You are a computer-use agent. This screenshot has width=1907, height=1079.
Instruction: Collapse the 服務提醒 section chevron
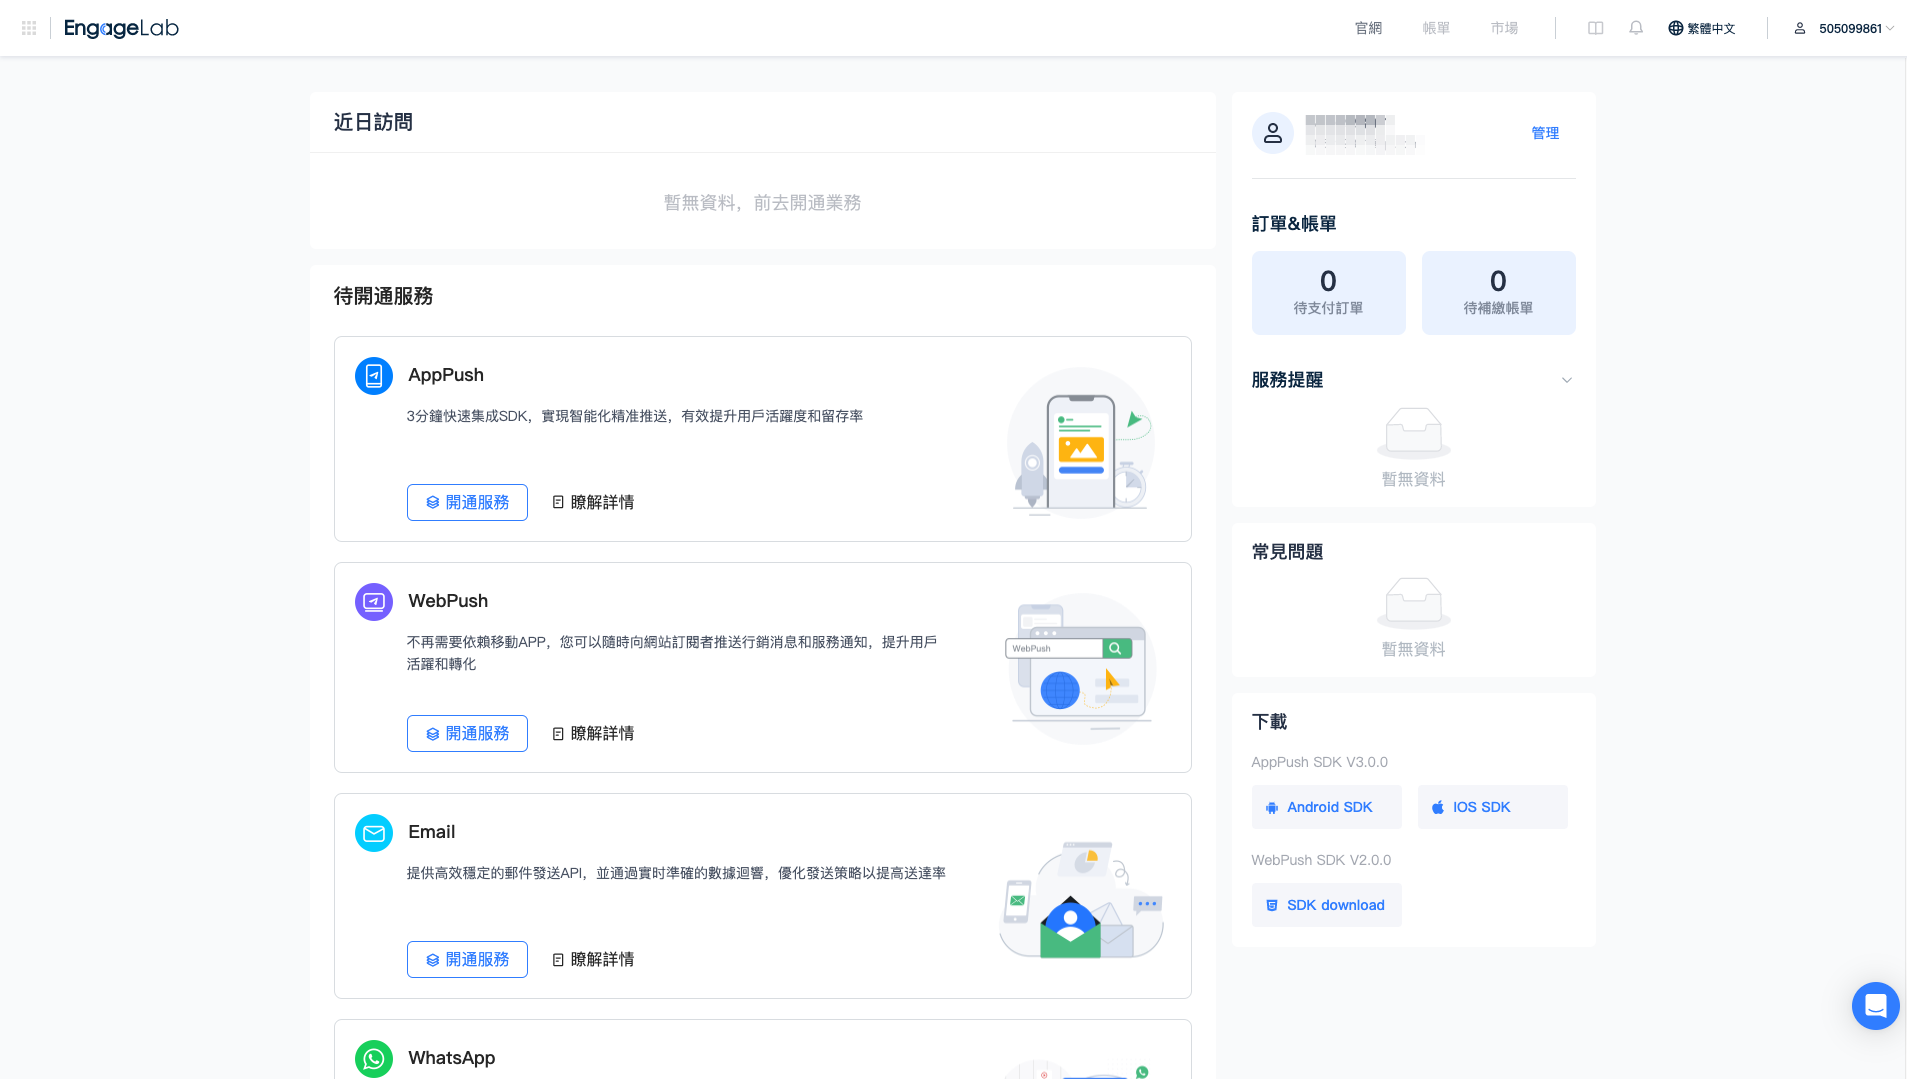(x=1567, y=380)
